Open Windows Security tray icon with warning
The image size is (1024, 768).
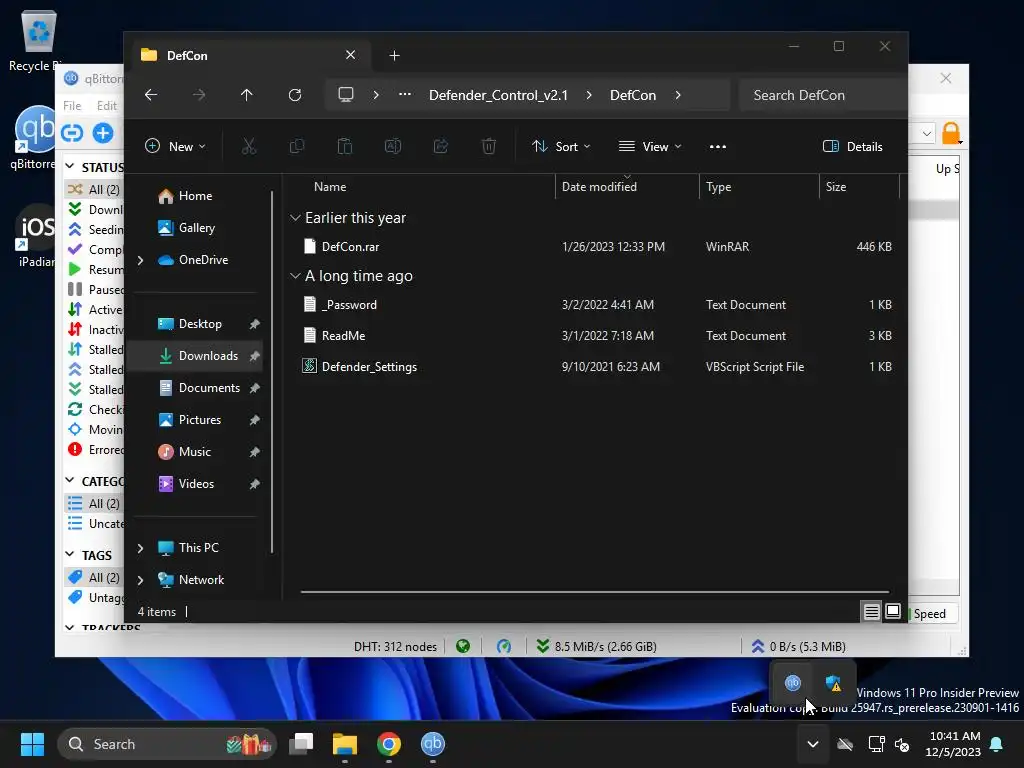click(833, 683)
